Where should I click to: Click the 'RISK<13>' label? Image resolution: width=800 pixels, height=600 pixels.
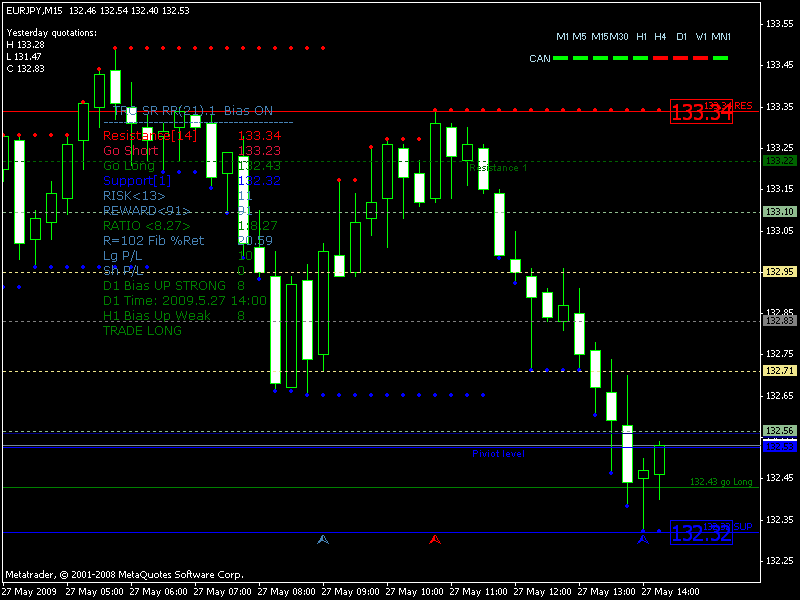point(134,196)
